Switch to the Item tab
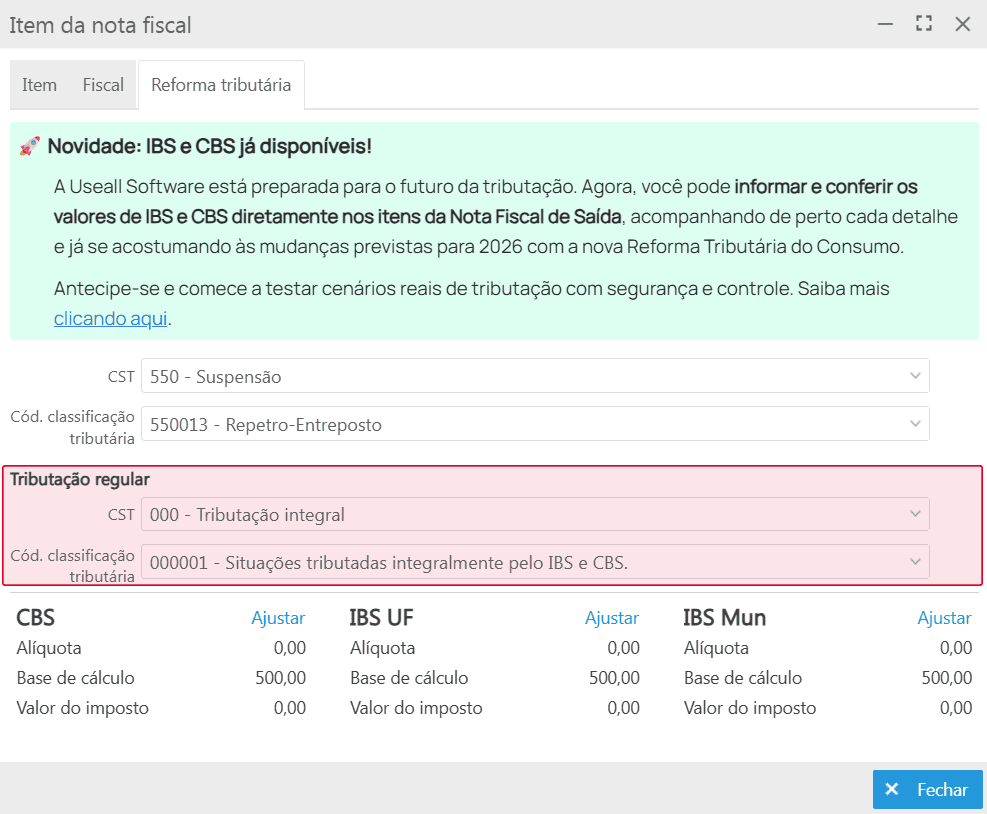987x814 pixels. click(40, 85)
